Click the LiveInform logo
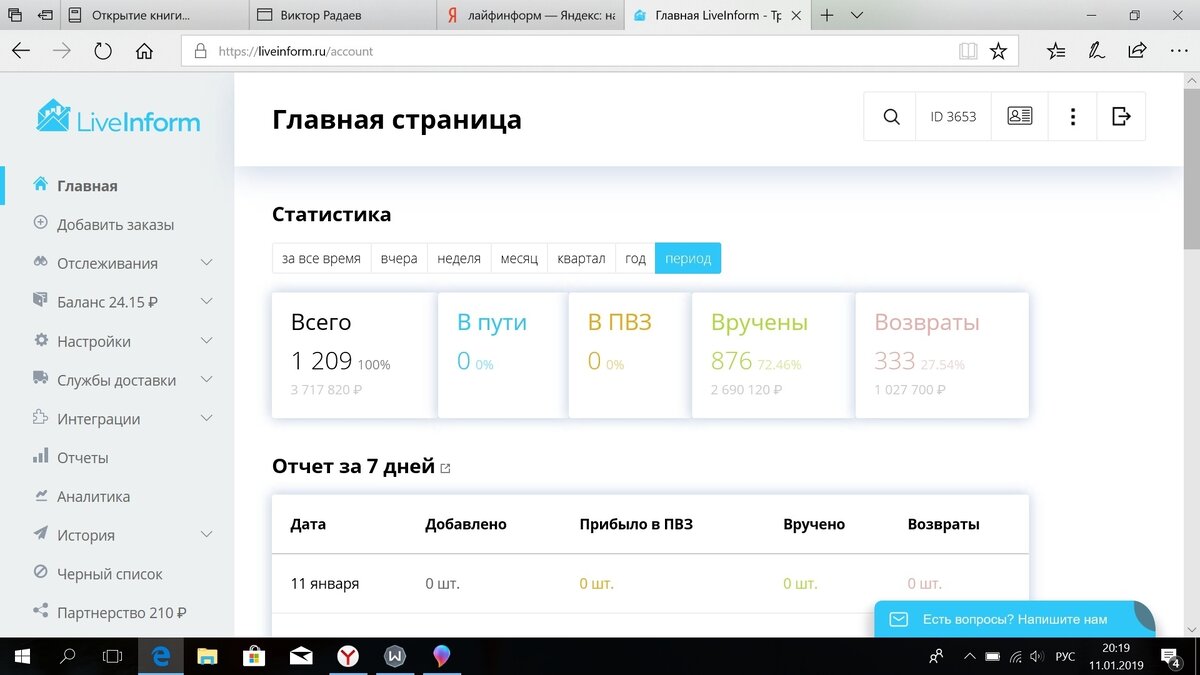 pos(115,118)
